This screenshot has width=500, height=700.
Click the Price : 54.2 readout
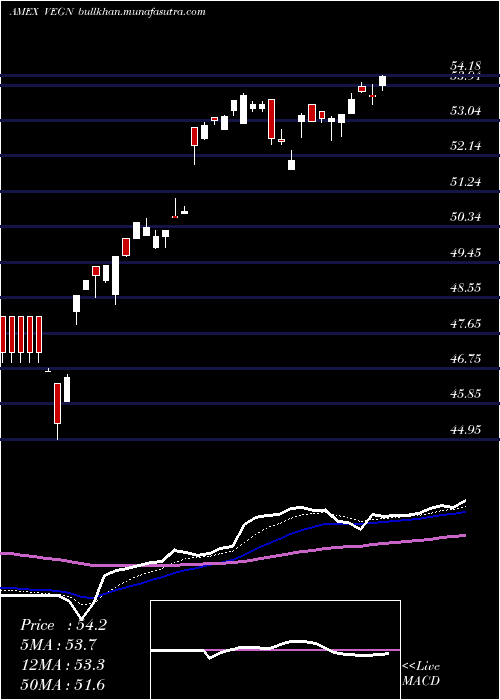(63, 625)
